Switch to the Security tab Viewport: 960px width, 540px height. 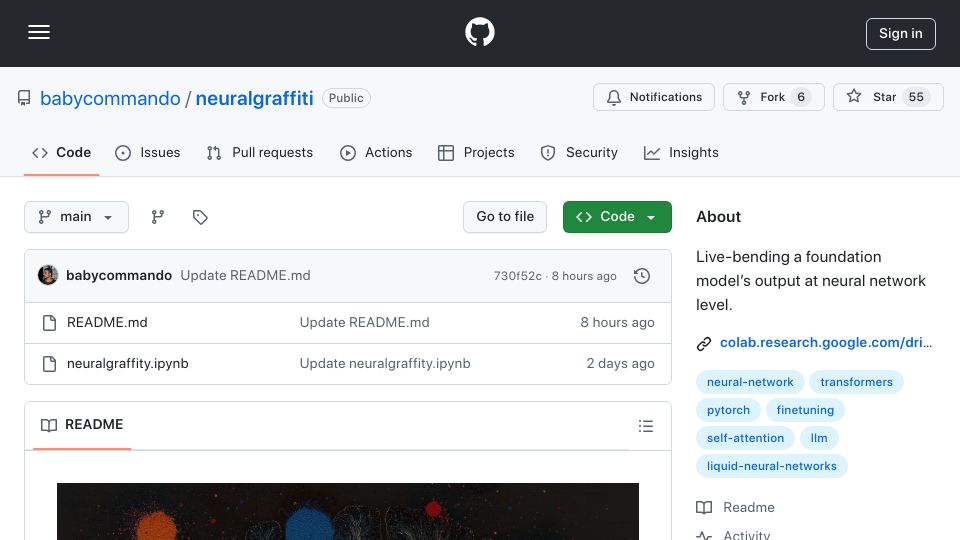pyautogui.click(x=579, y=152)
